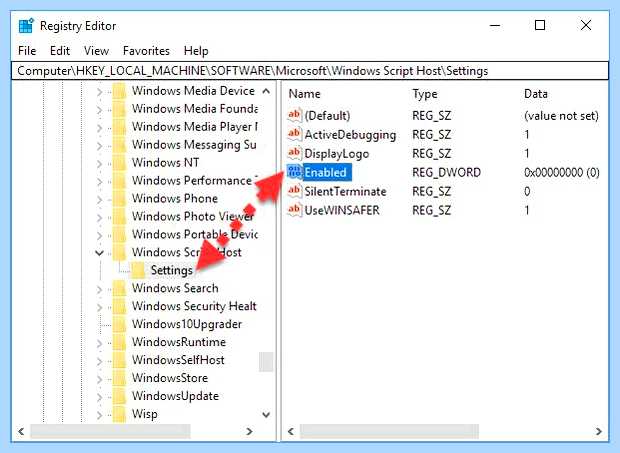Expand the Windows Media Founda key
This screenshot has height=453, width=620.
point(100,109)
